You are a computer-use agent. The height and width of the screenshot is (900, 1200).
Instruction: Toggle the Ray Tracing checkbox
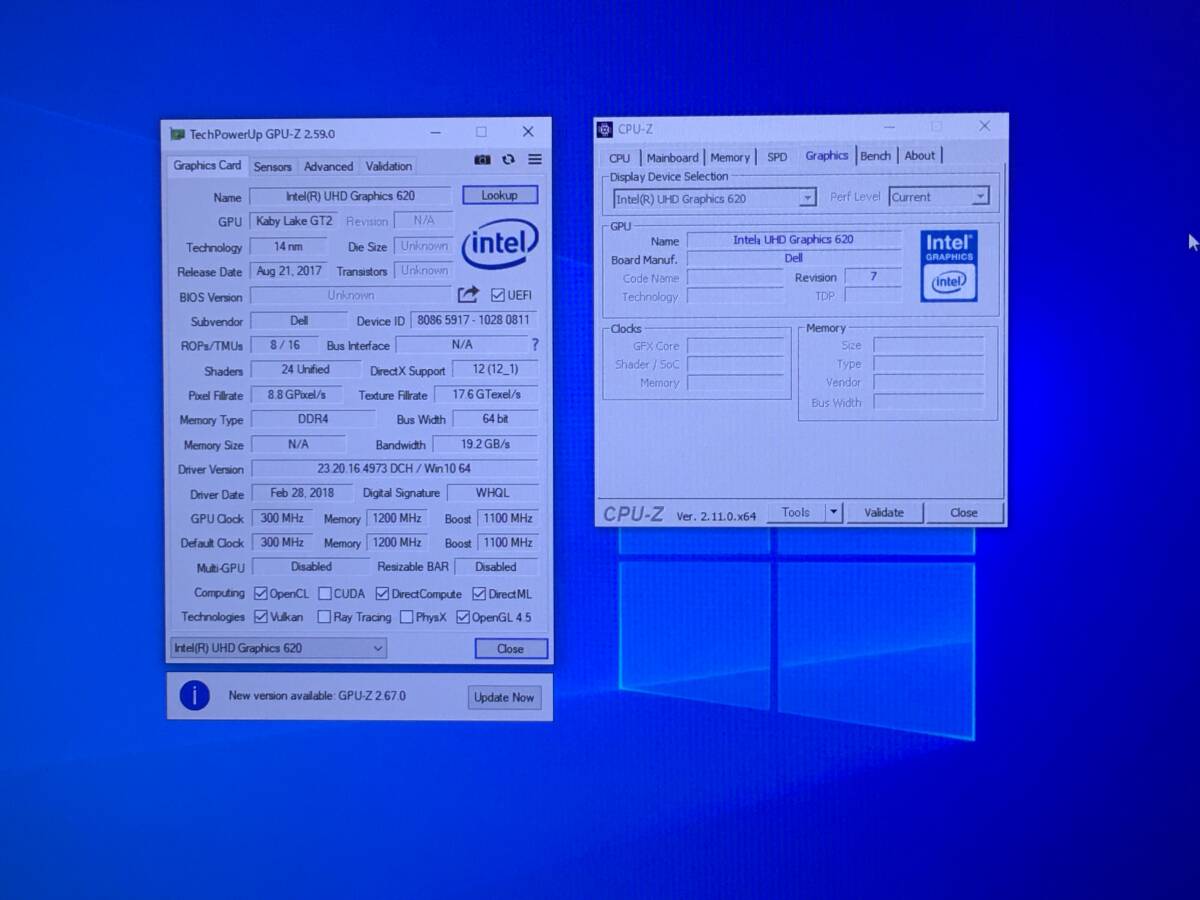324,617
